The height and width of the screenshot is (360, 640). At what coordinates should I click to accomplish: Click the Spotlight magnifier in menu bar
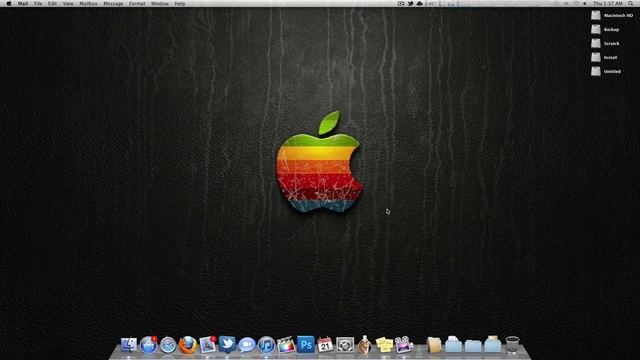(631, 4)
